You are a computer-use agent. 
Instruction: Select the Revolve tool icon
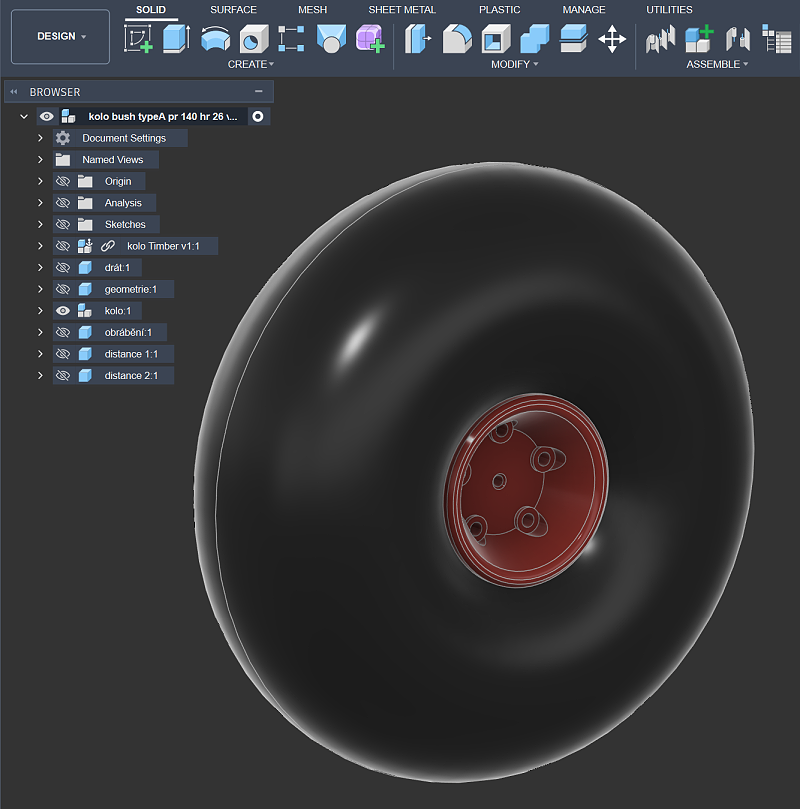click(215, 39)
